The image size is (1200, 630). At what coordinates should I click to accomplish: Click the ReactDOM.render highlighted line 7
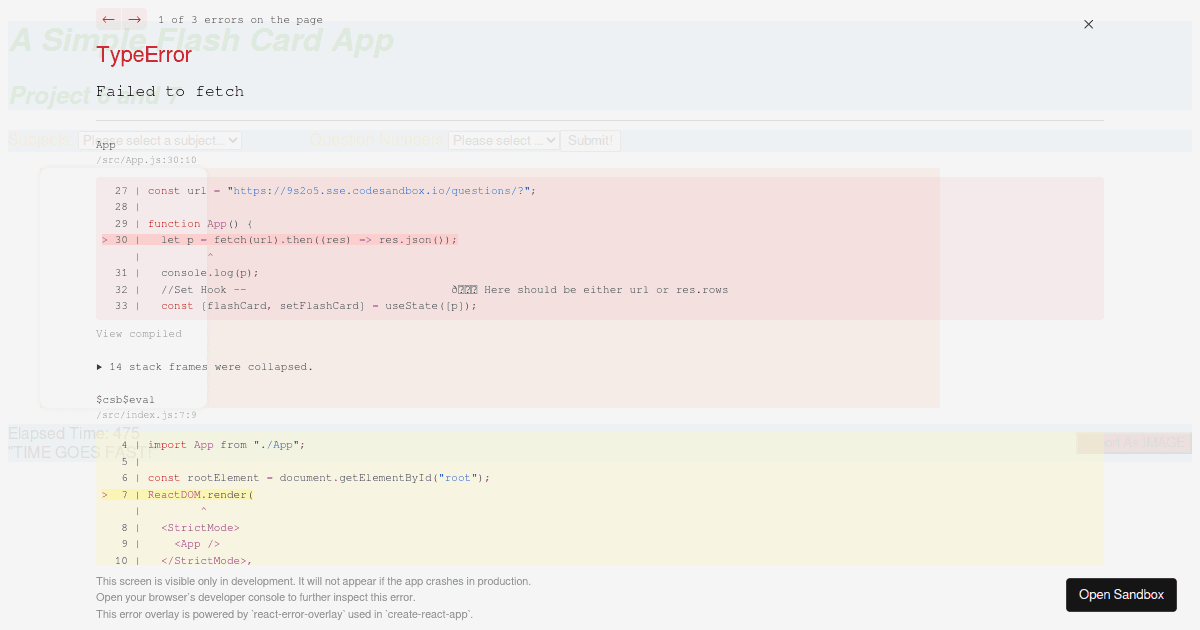pos(200,494)
